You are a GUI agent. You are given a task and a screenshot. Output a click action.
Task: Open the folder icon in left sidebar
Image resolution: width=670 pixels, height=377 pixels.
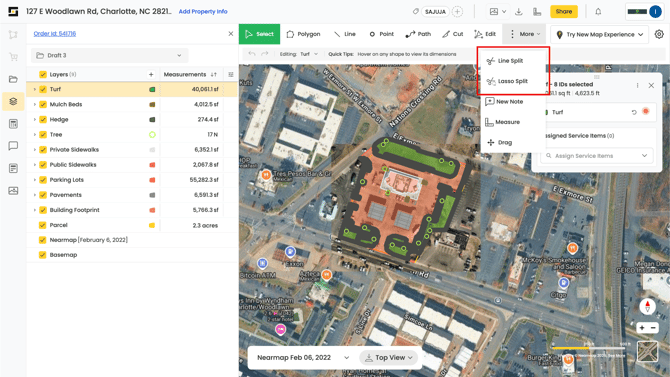coord(13,79)
